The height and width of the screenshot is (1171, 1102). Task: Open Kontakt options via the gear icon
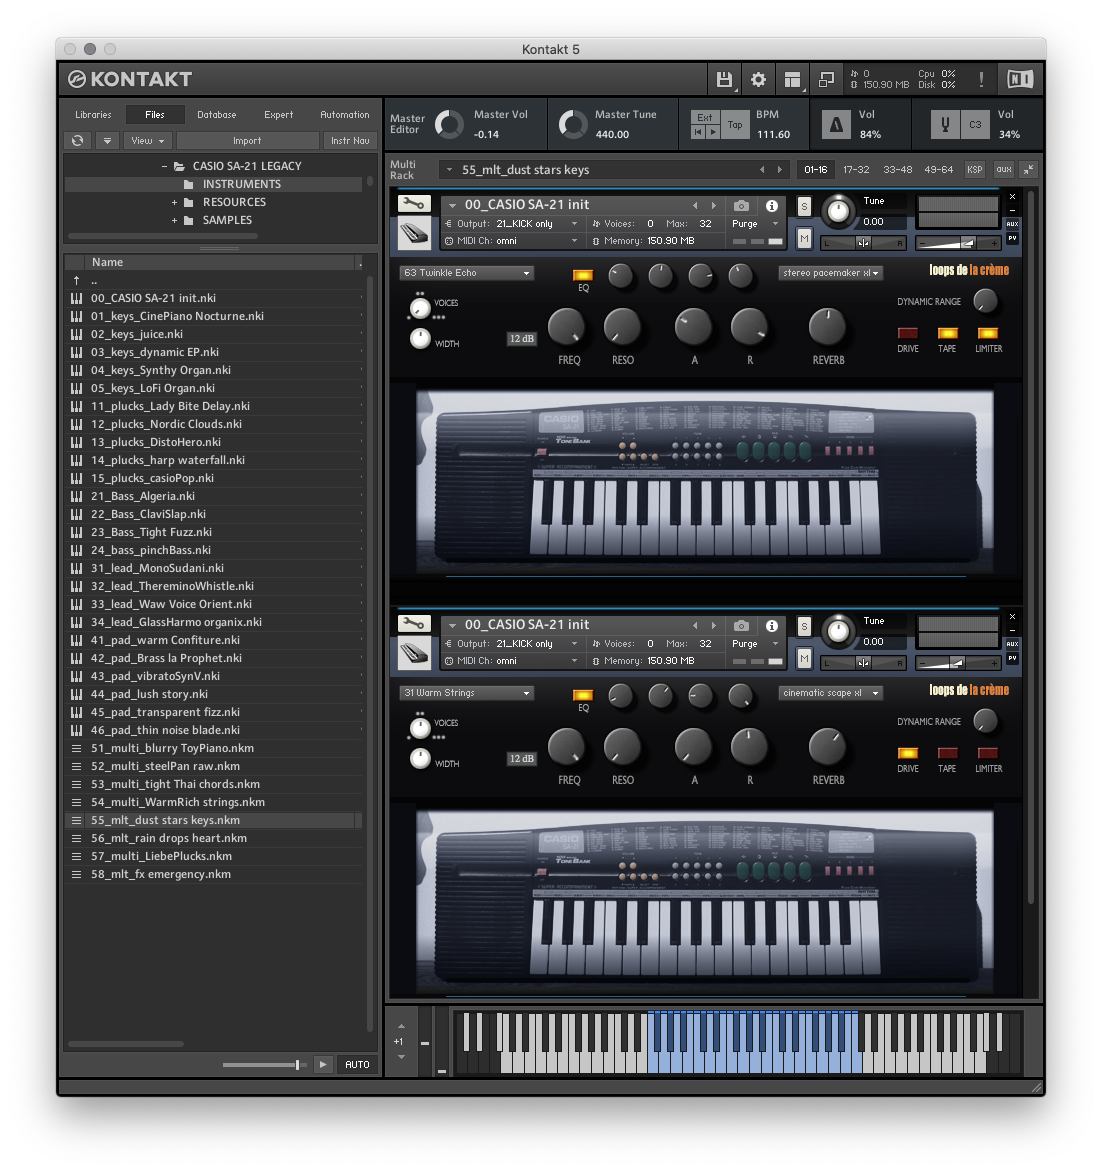758,79
